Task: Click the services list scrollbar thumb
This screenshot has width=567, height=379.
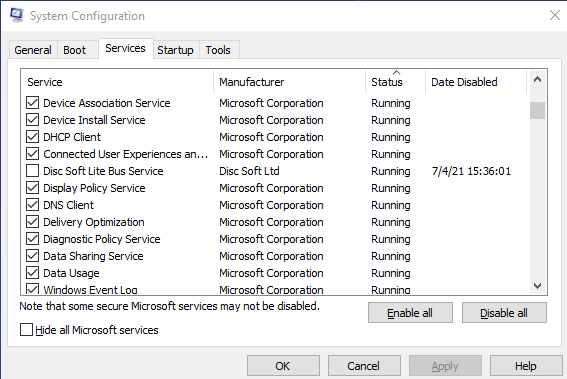Action: click(x=537, y=110)
